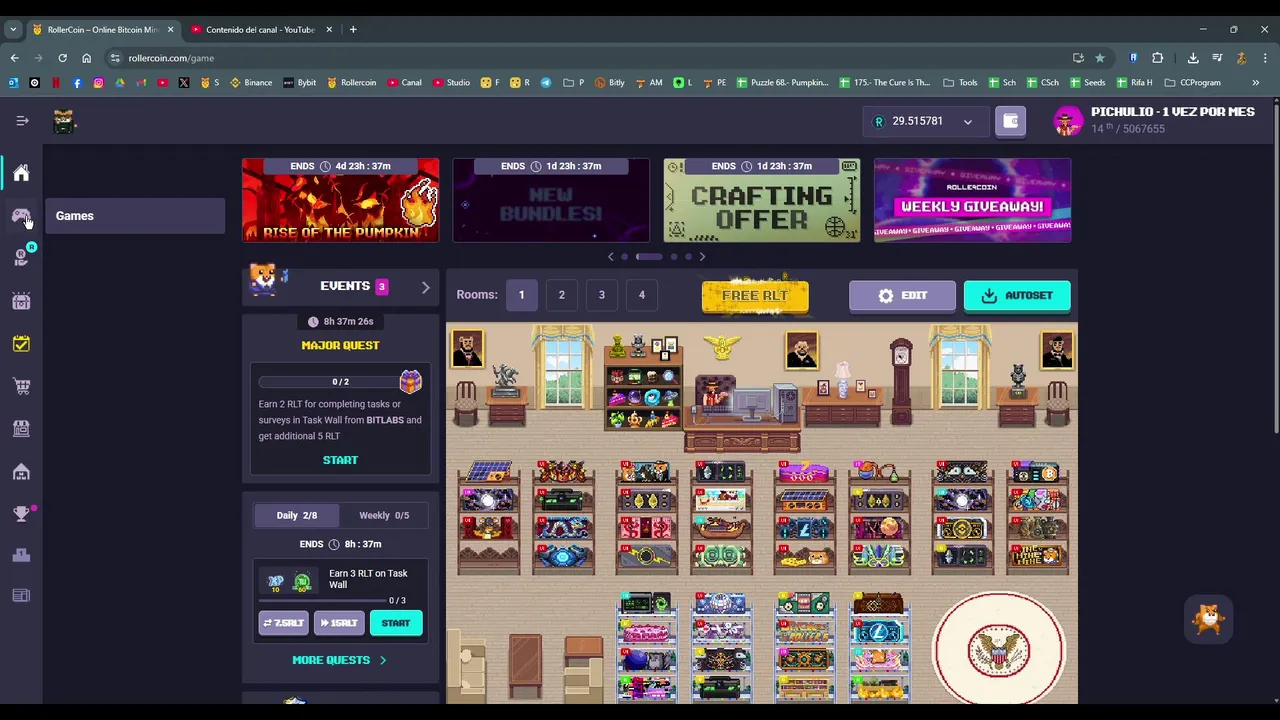1280x720 pixels.
Task: Switch to the Daily 2/8 quests tab
Action: [x=296, y=515]
